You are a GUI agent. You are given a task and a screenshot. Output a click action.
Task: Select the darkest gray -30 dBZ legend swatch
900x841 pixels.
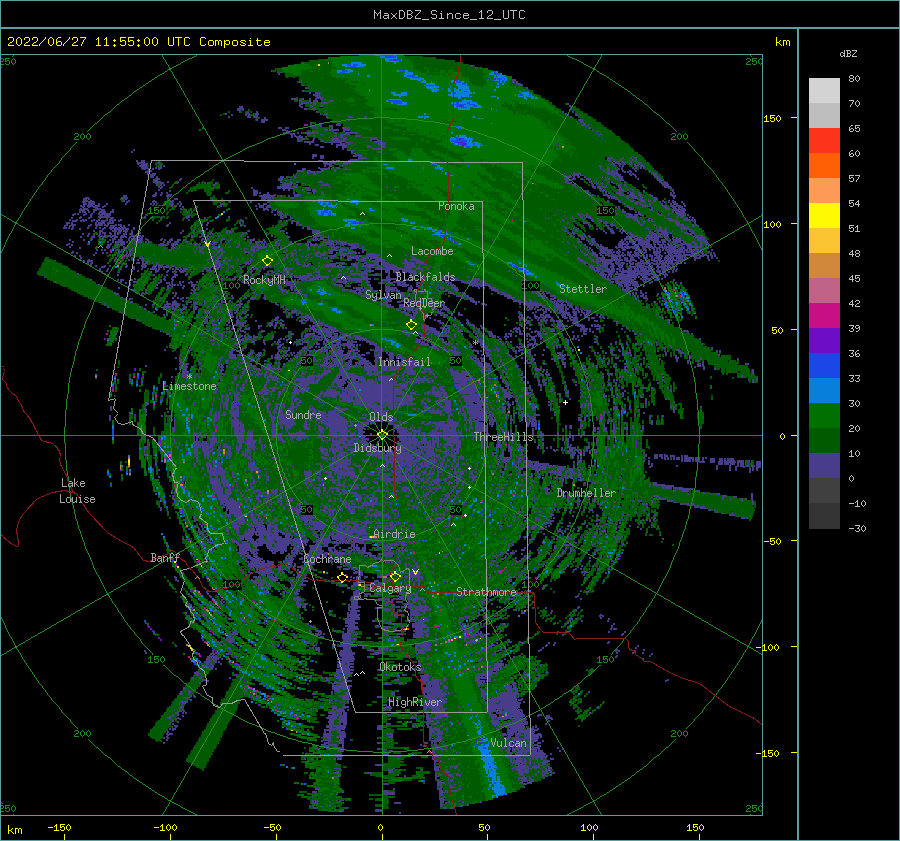point(824,516)
